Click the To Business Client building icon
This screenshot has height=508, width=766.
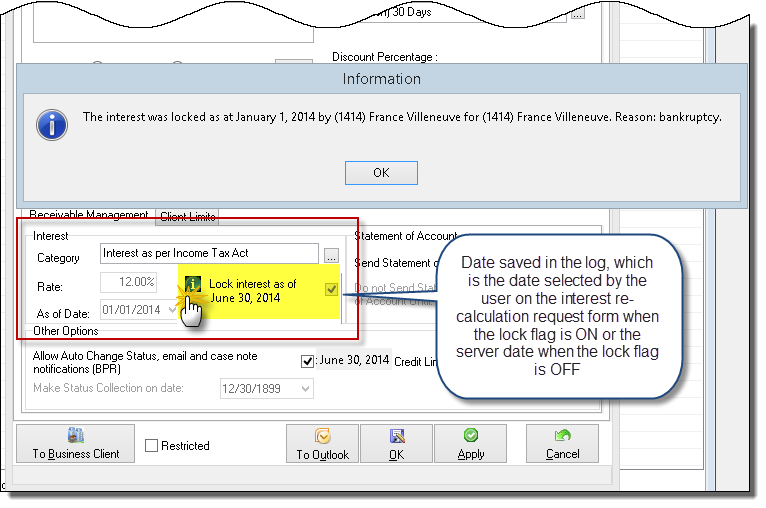pos(76,435)
